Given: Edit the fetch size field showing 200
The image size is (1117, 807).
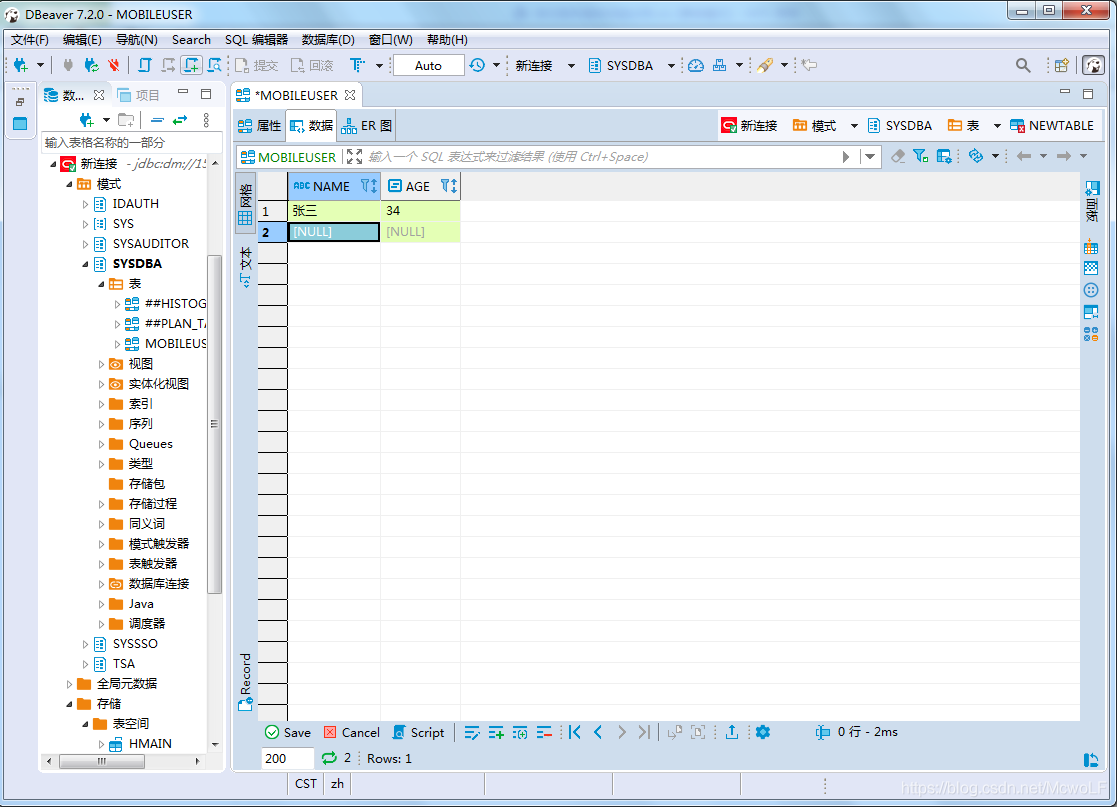Looking at the screenshot, I should click(x=287, y=759).
